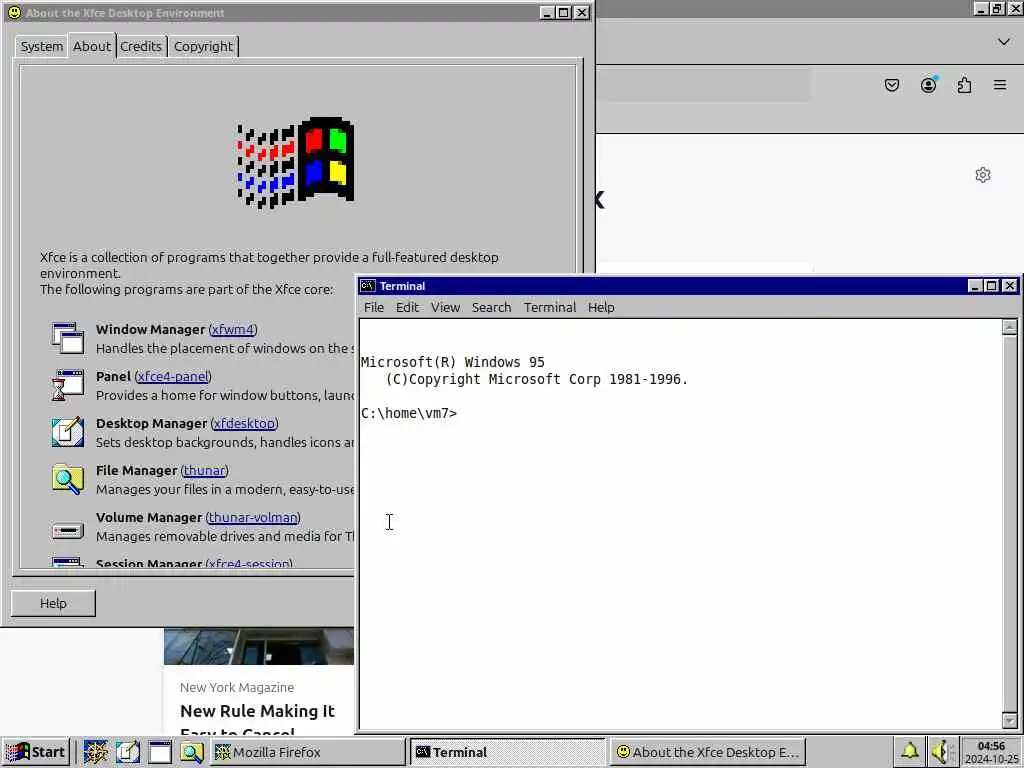1024x768 pixels.
Task: Open Firefox extensions puzzle icon
Action: tap(965, 85)
